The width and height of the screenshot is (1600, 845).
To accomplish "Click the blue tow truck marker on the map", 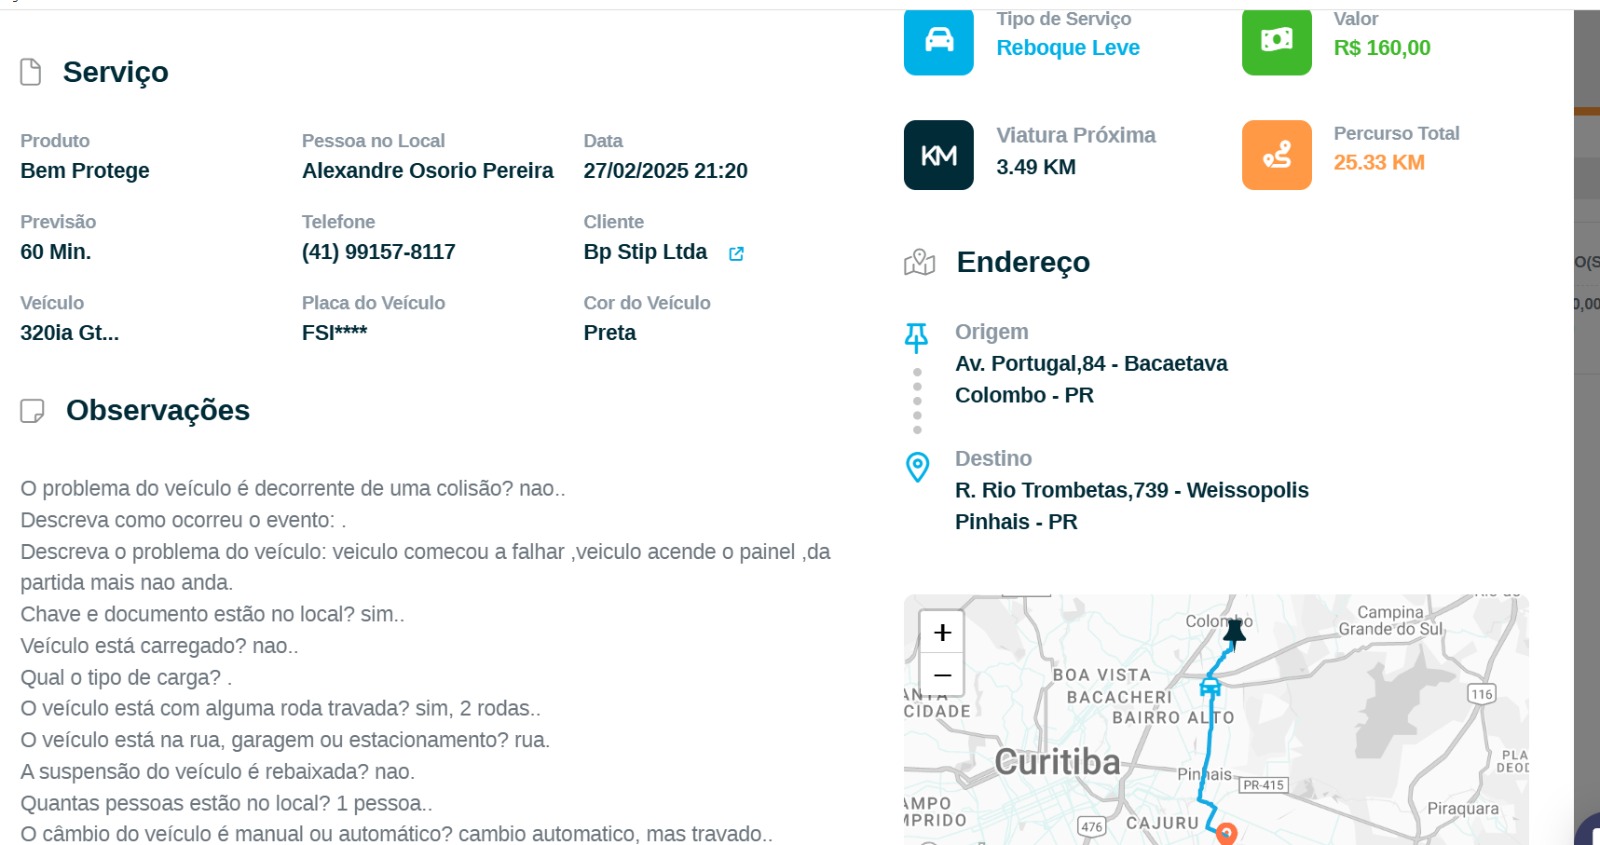I will pyautogui.click(x=1210, y=687).
